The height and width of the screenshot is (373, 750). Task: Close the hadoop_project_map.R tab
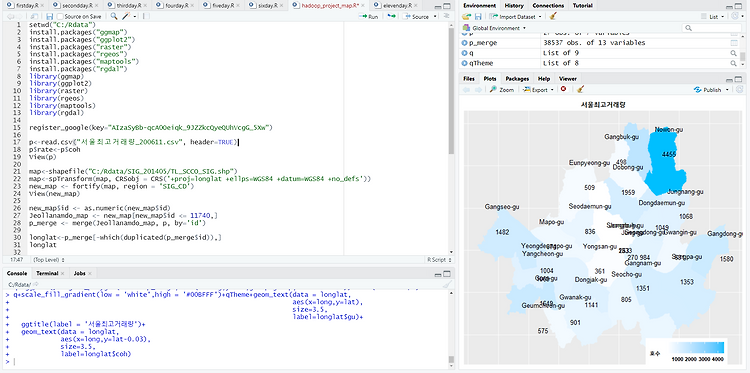click(363, 5)
